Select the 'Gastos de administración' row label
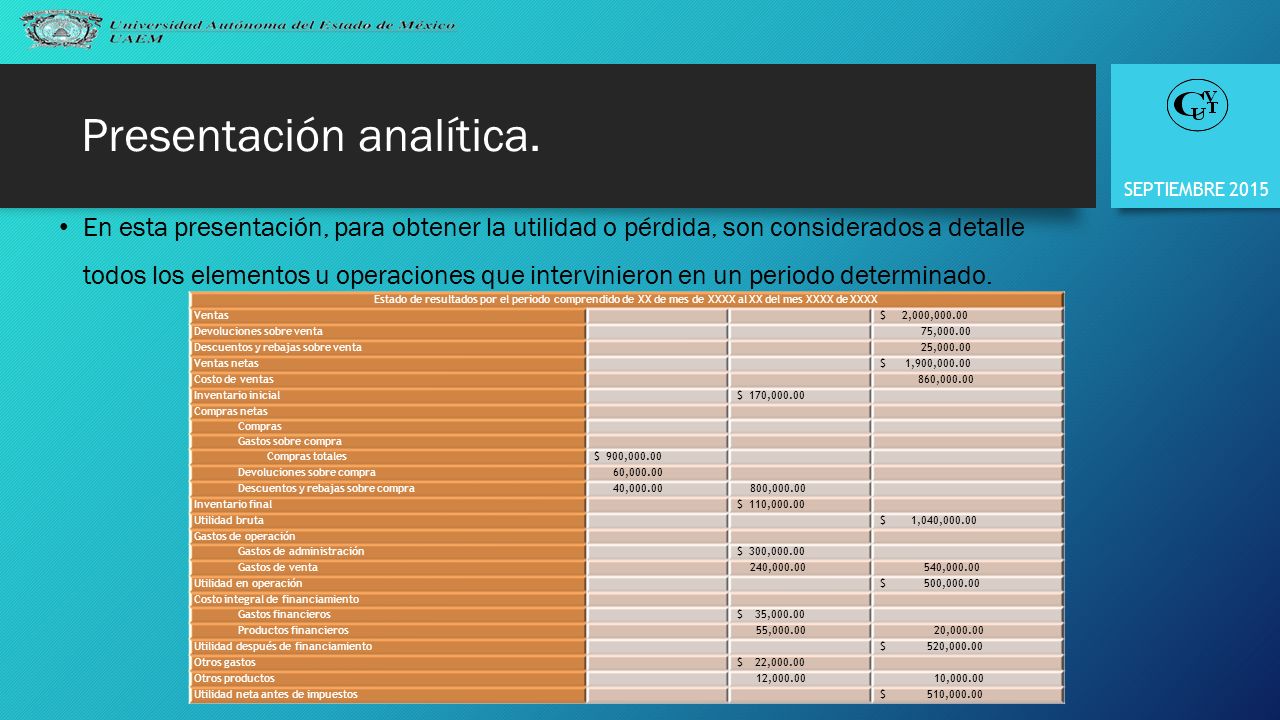Screen dimensions: 1280x720 pos(300,551)
